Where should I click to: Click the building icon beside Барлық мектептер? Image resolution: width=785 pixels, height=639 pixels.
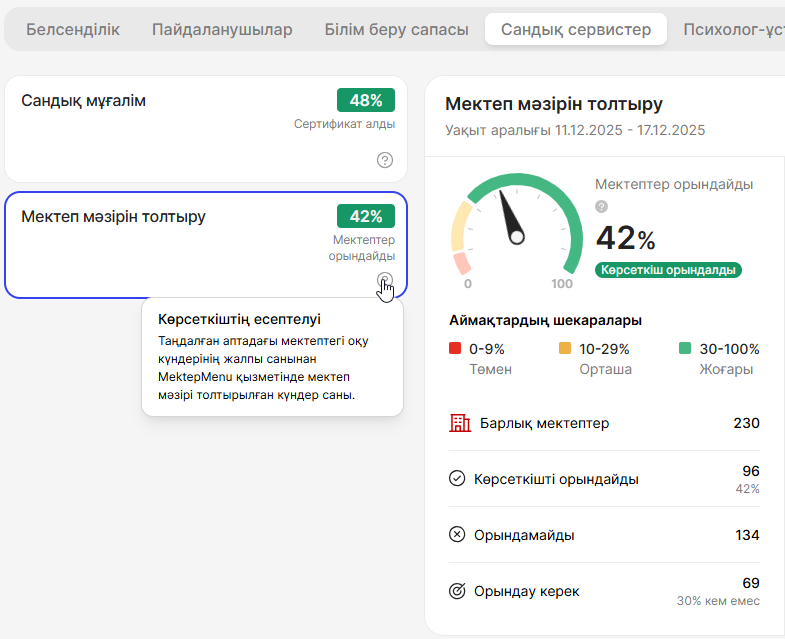(459, 423)
